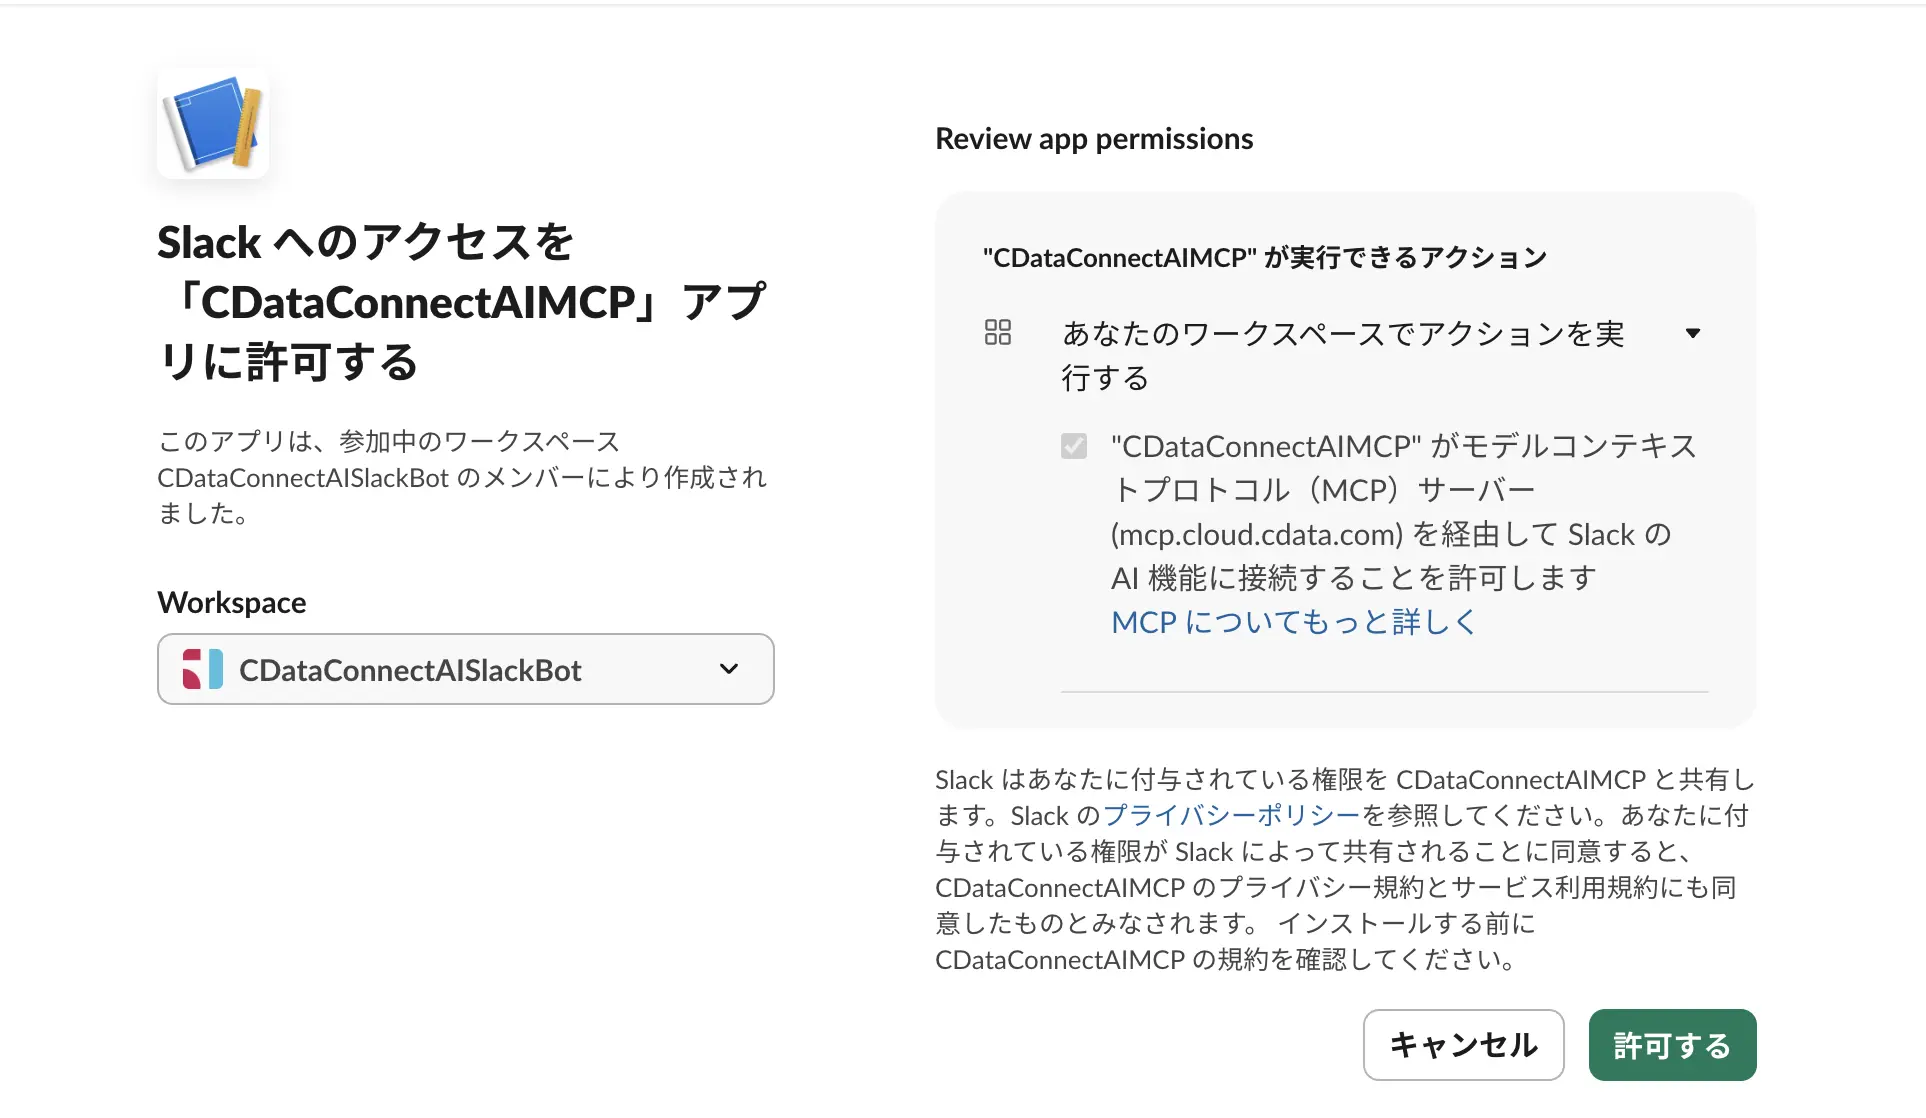The width and height of the screenshot is (1926, 1118).
Task: Click the Workspace field label
Action: (x=232, y=602)
